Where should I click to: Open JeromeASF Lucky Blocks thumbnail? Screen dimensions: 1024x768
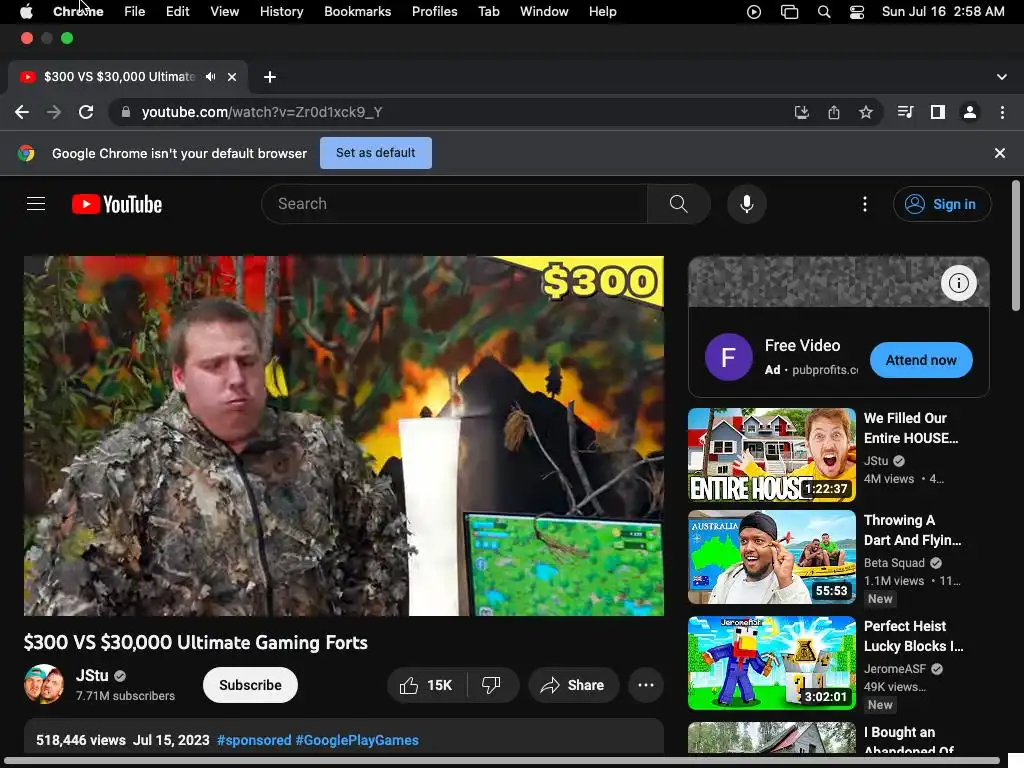[x=771, y=663]
